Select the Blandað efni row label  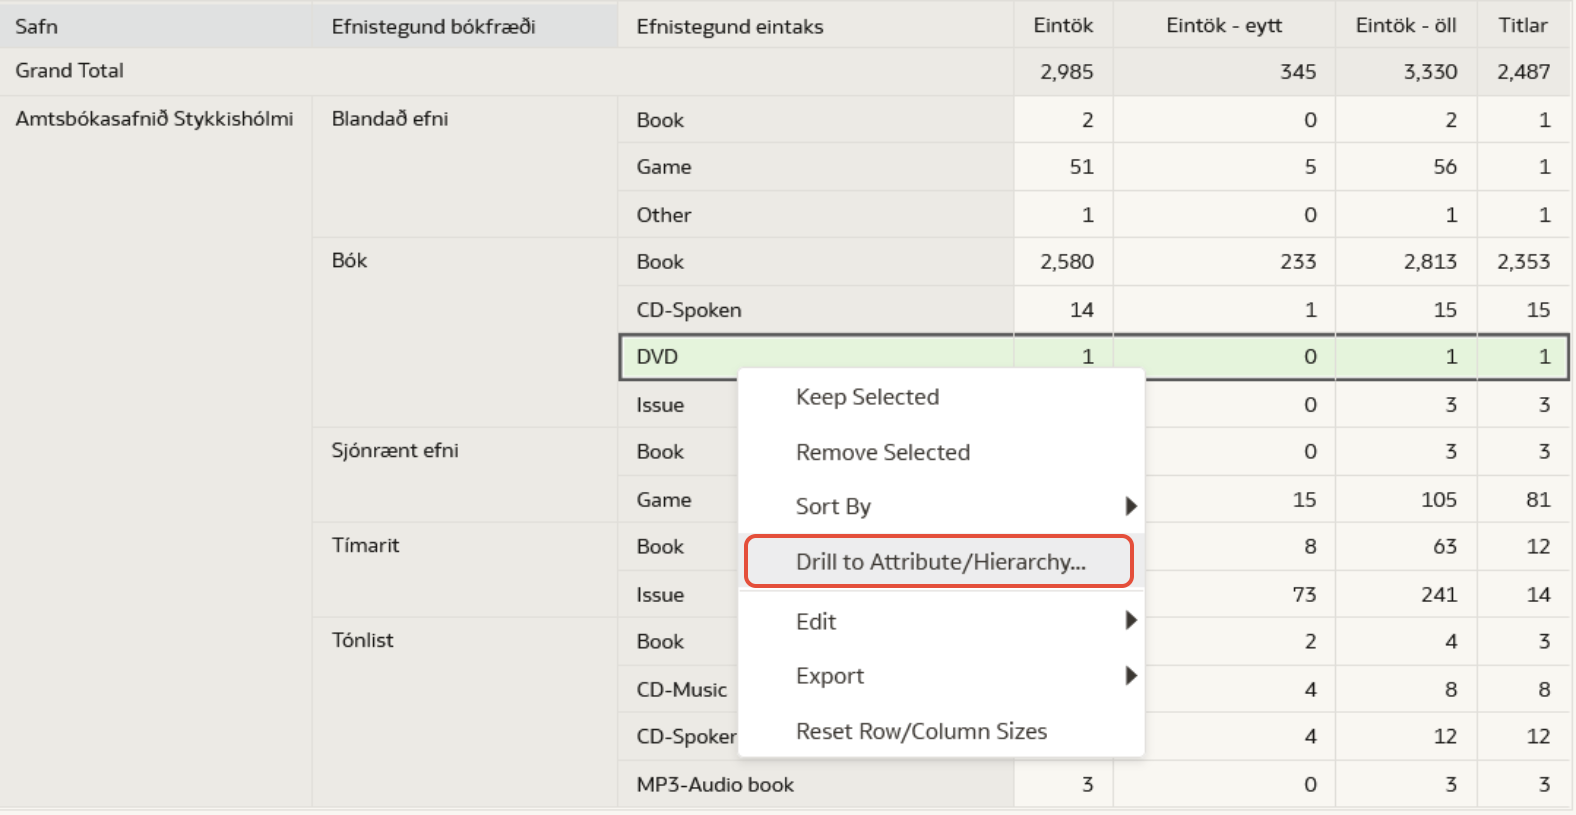[x=390, y=119]
